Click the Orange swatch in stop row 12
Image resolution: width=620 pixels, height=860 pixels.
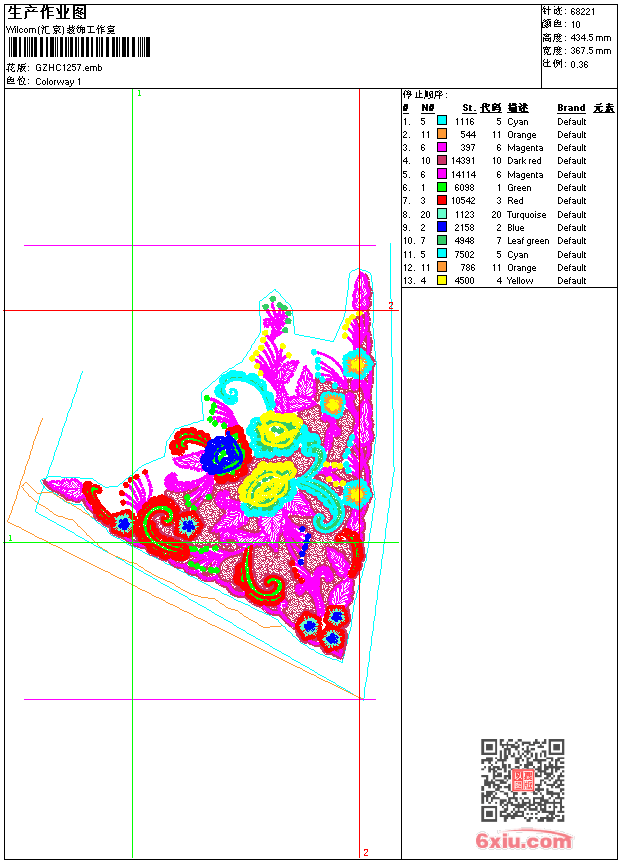pyautogui.click(x=442, y=267)
